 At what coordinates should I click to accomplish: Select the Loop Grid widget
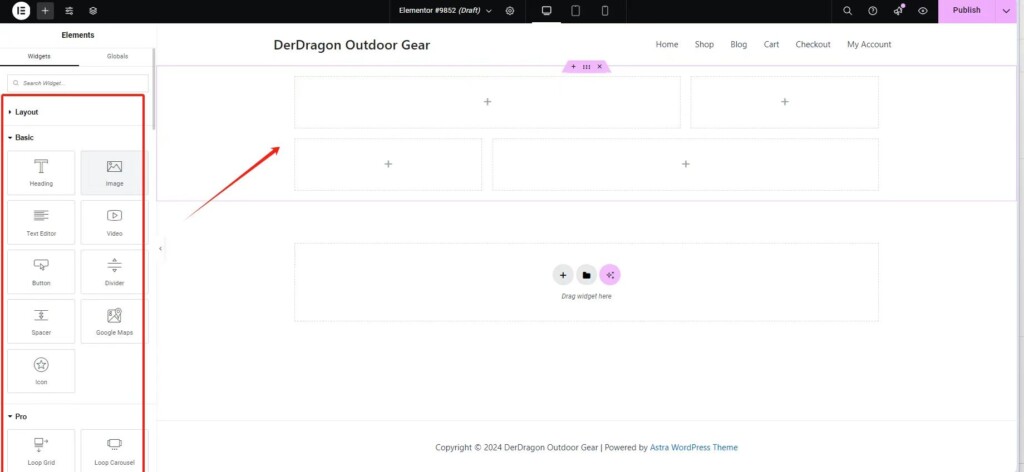41,450
